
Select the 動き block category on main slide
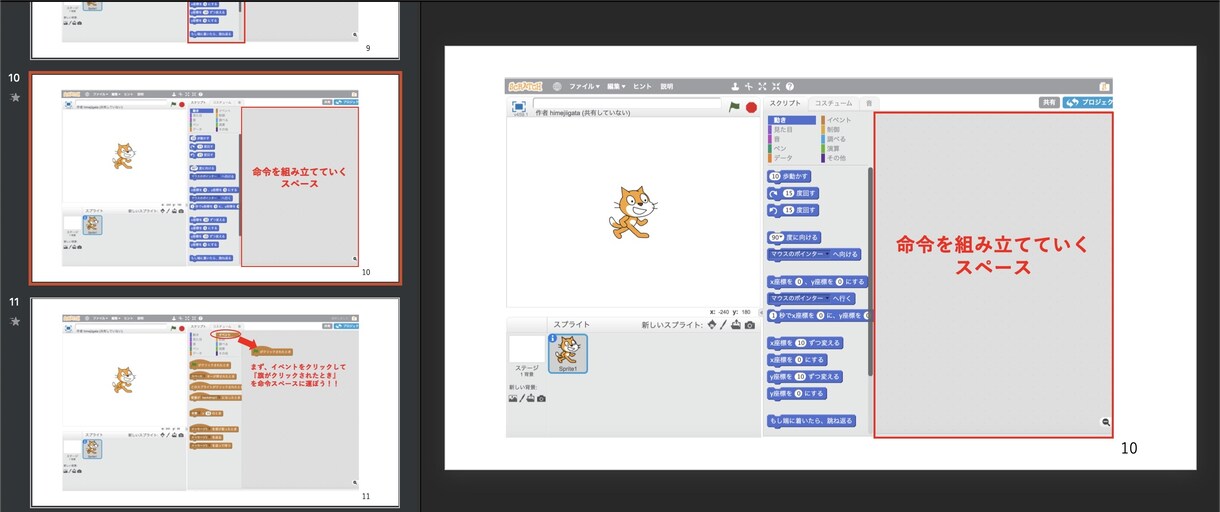(x=791, y=120)
